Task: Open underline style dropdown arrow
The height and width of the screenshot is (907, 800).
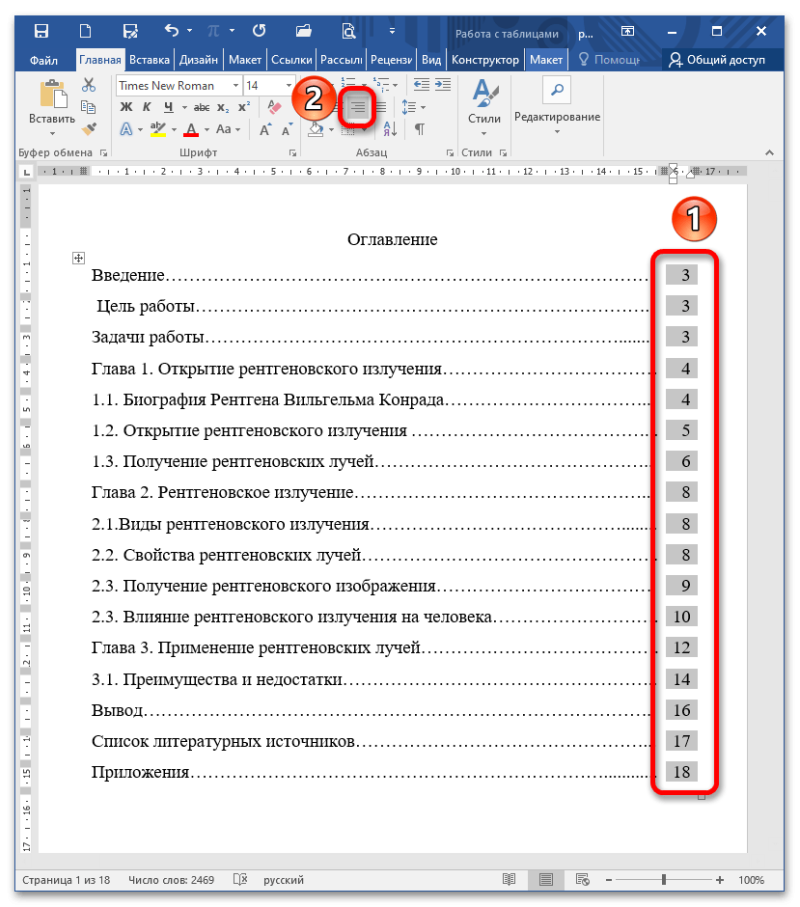Action: point(185,108)
